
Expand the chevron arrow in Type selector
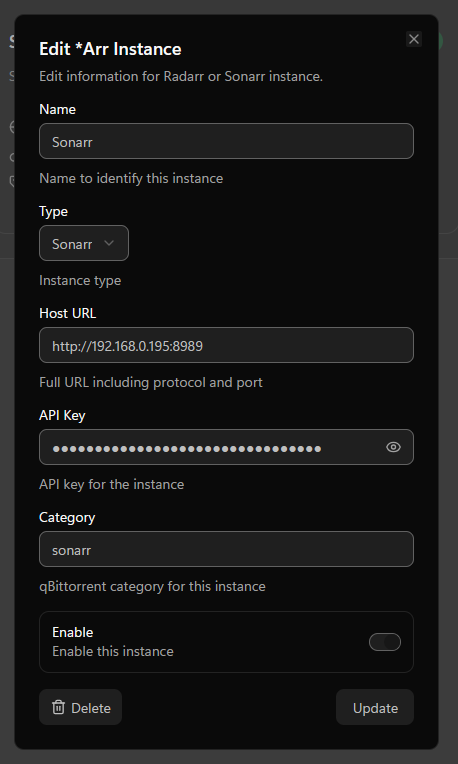109,243
